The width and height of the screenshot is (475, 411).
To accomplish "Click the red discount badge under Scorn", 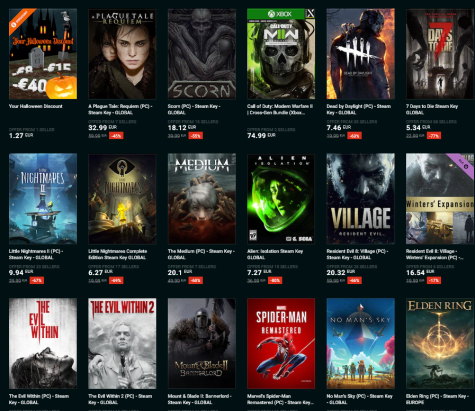I will pyautogui.click(x=195, y=136).
